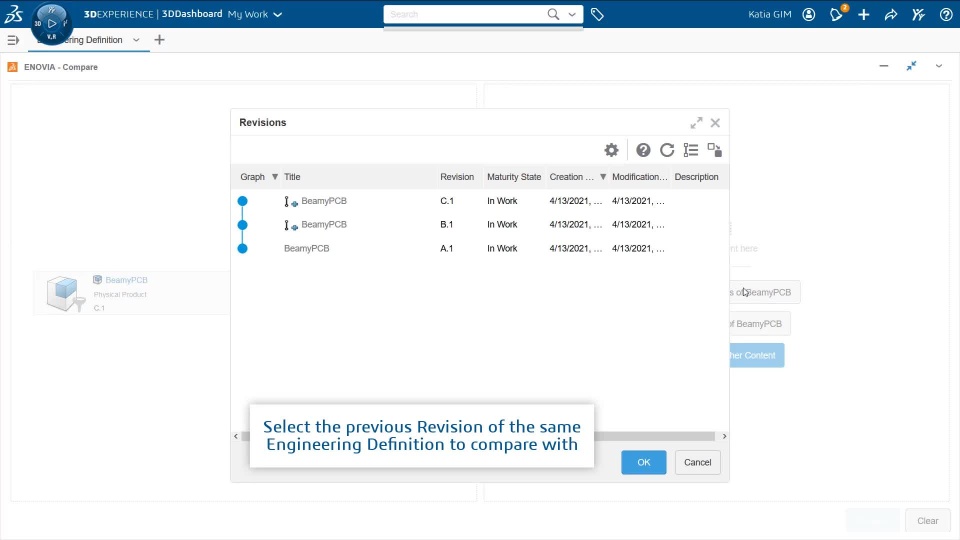The width and height of the screenshot is (960, 540).
Task: Click the Description column header
Action: [x=696, y=177]
